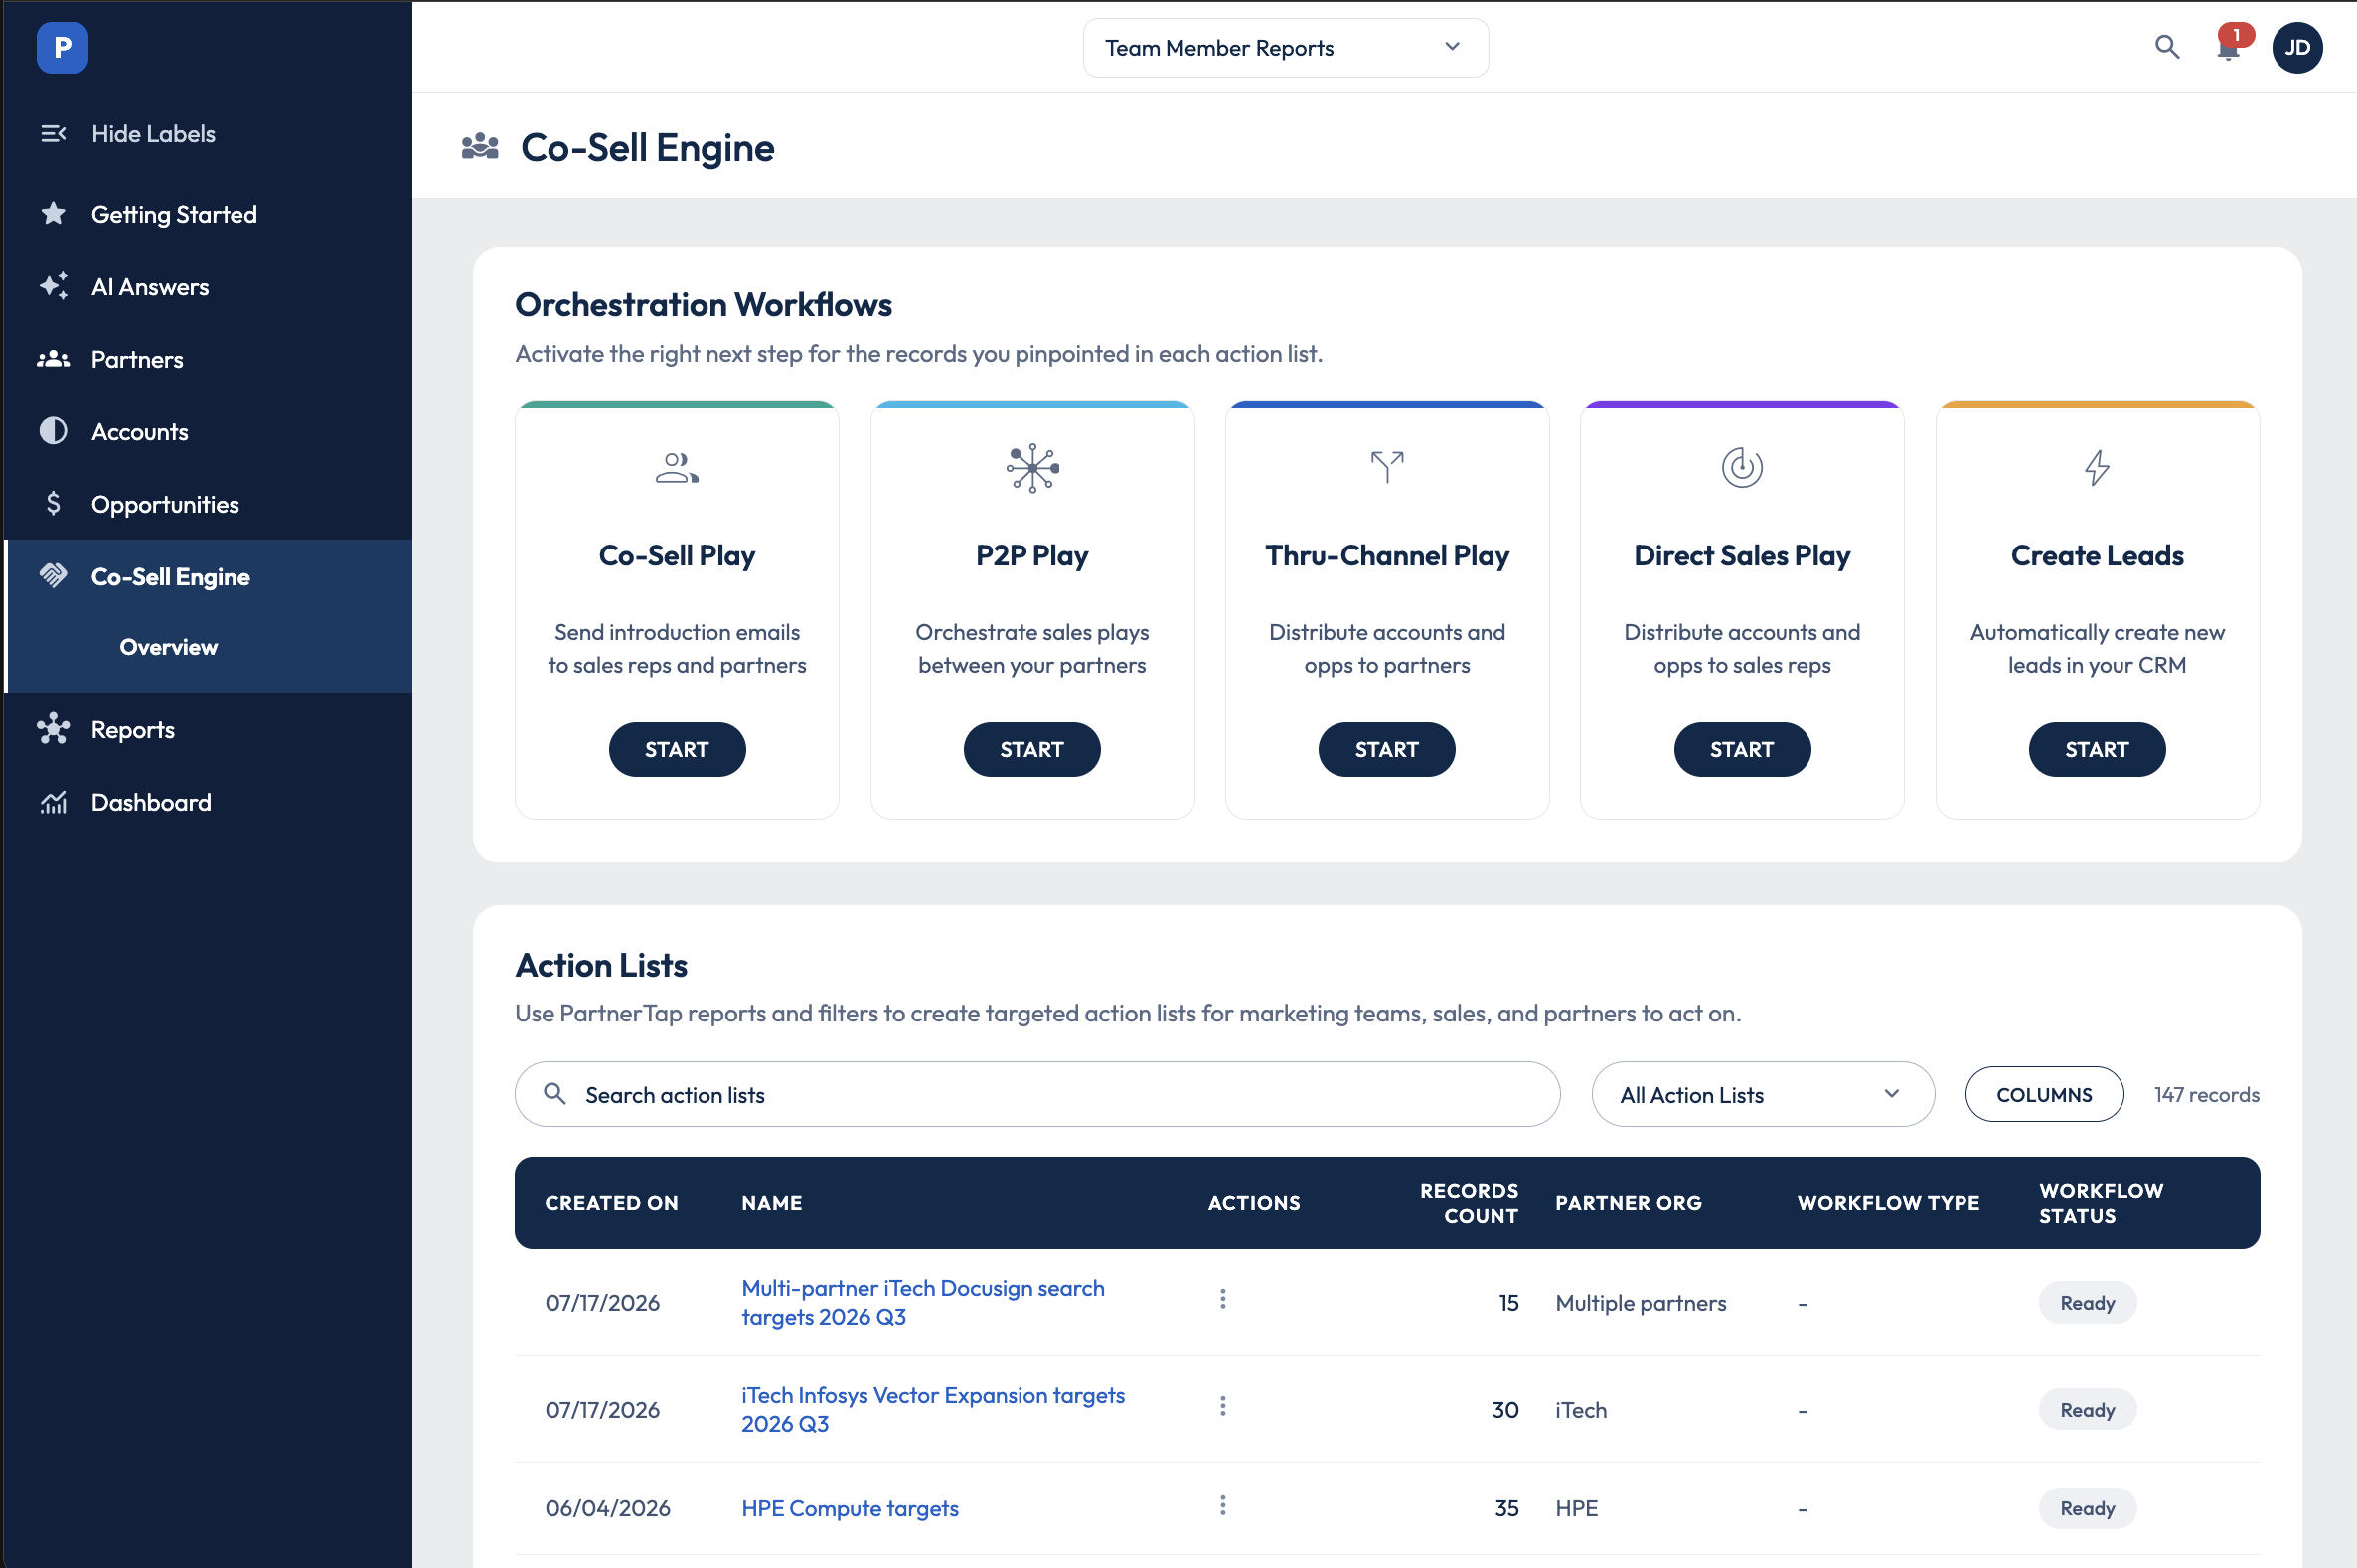Open the HPE Compute targets link

click(849, 1507)
